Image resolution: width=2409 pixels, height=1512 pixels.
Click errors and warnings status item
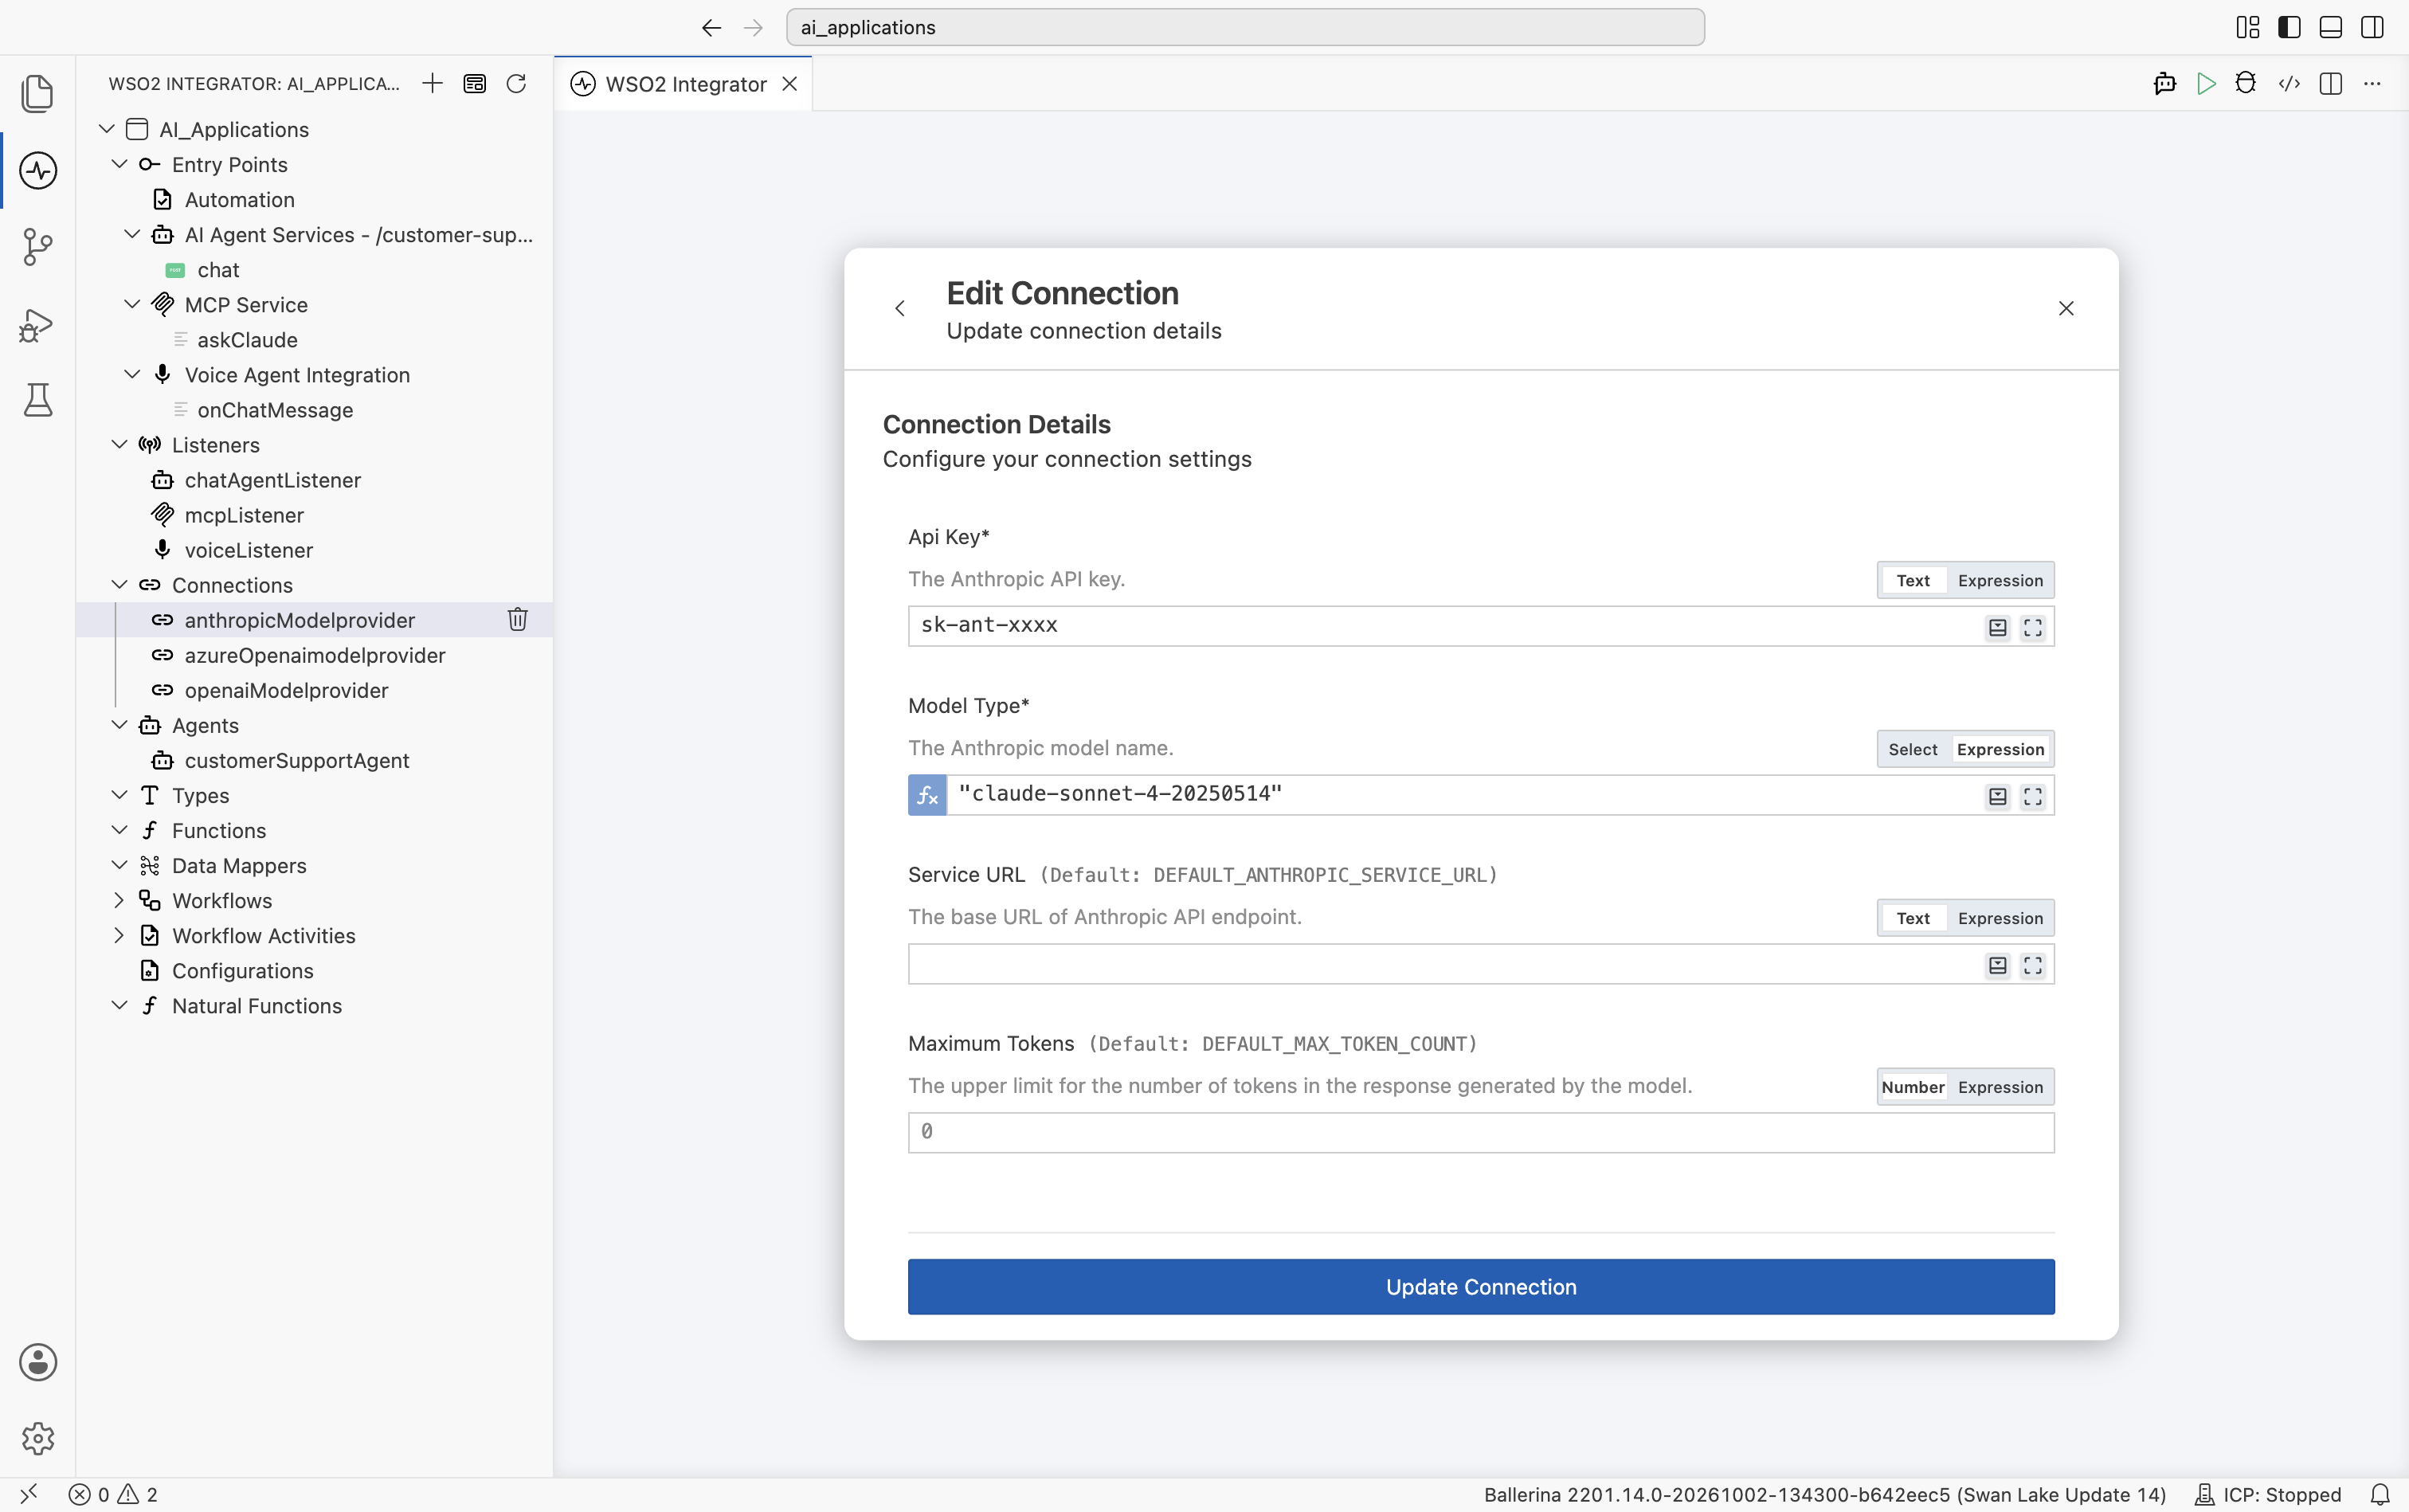coord(113,1494)
